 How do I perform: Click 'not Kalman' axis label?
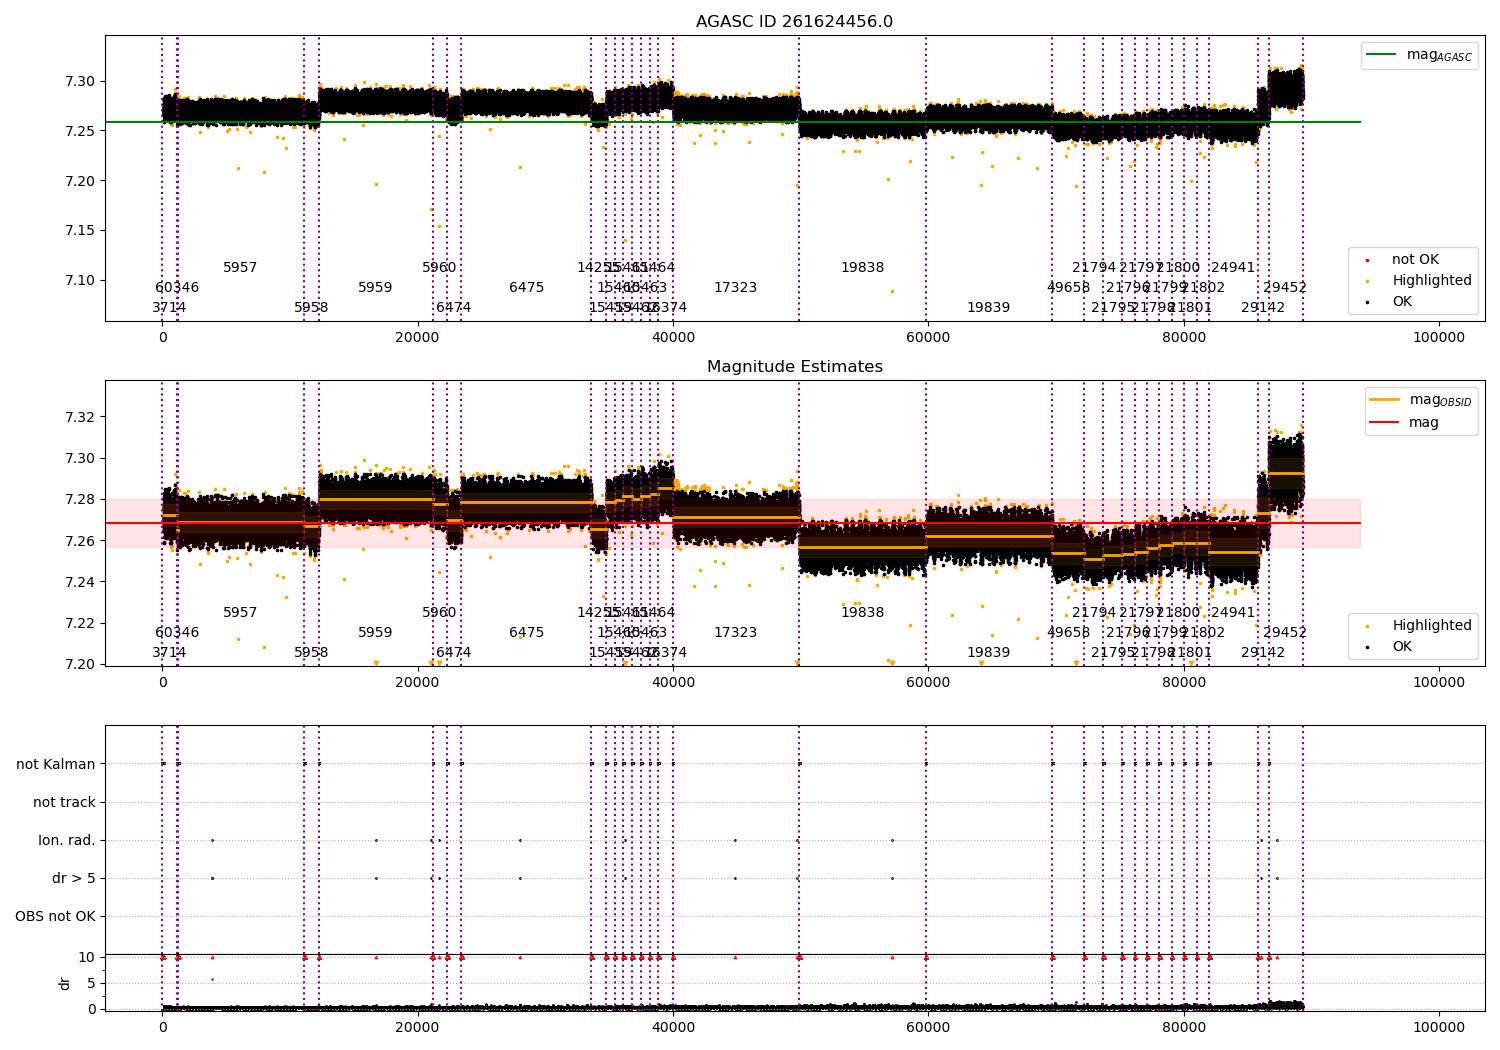[x=56, y=764]
